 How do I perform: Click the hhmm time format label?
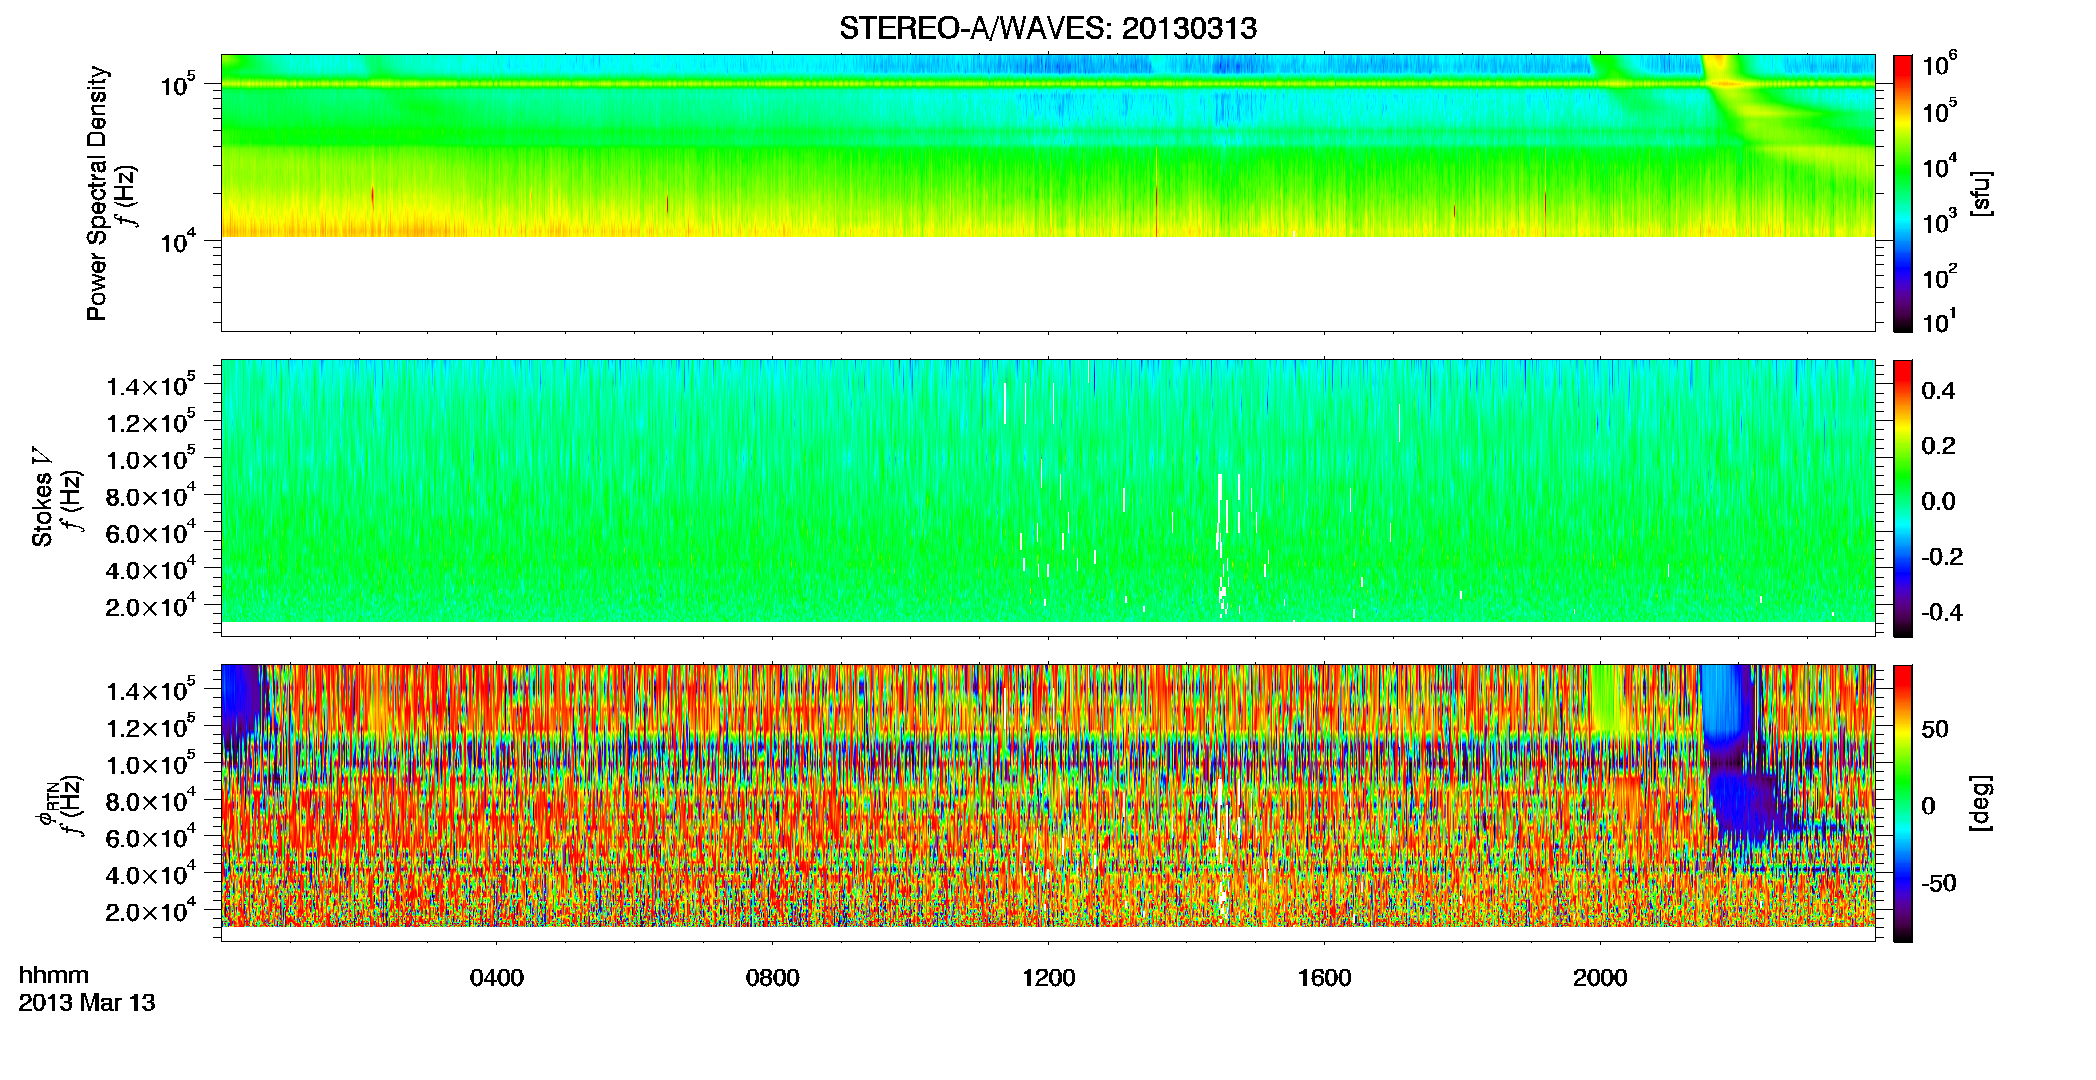pos(54,975)
